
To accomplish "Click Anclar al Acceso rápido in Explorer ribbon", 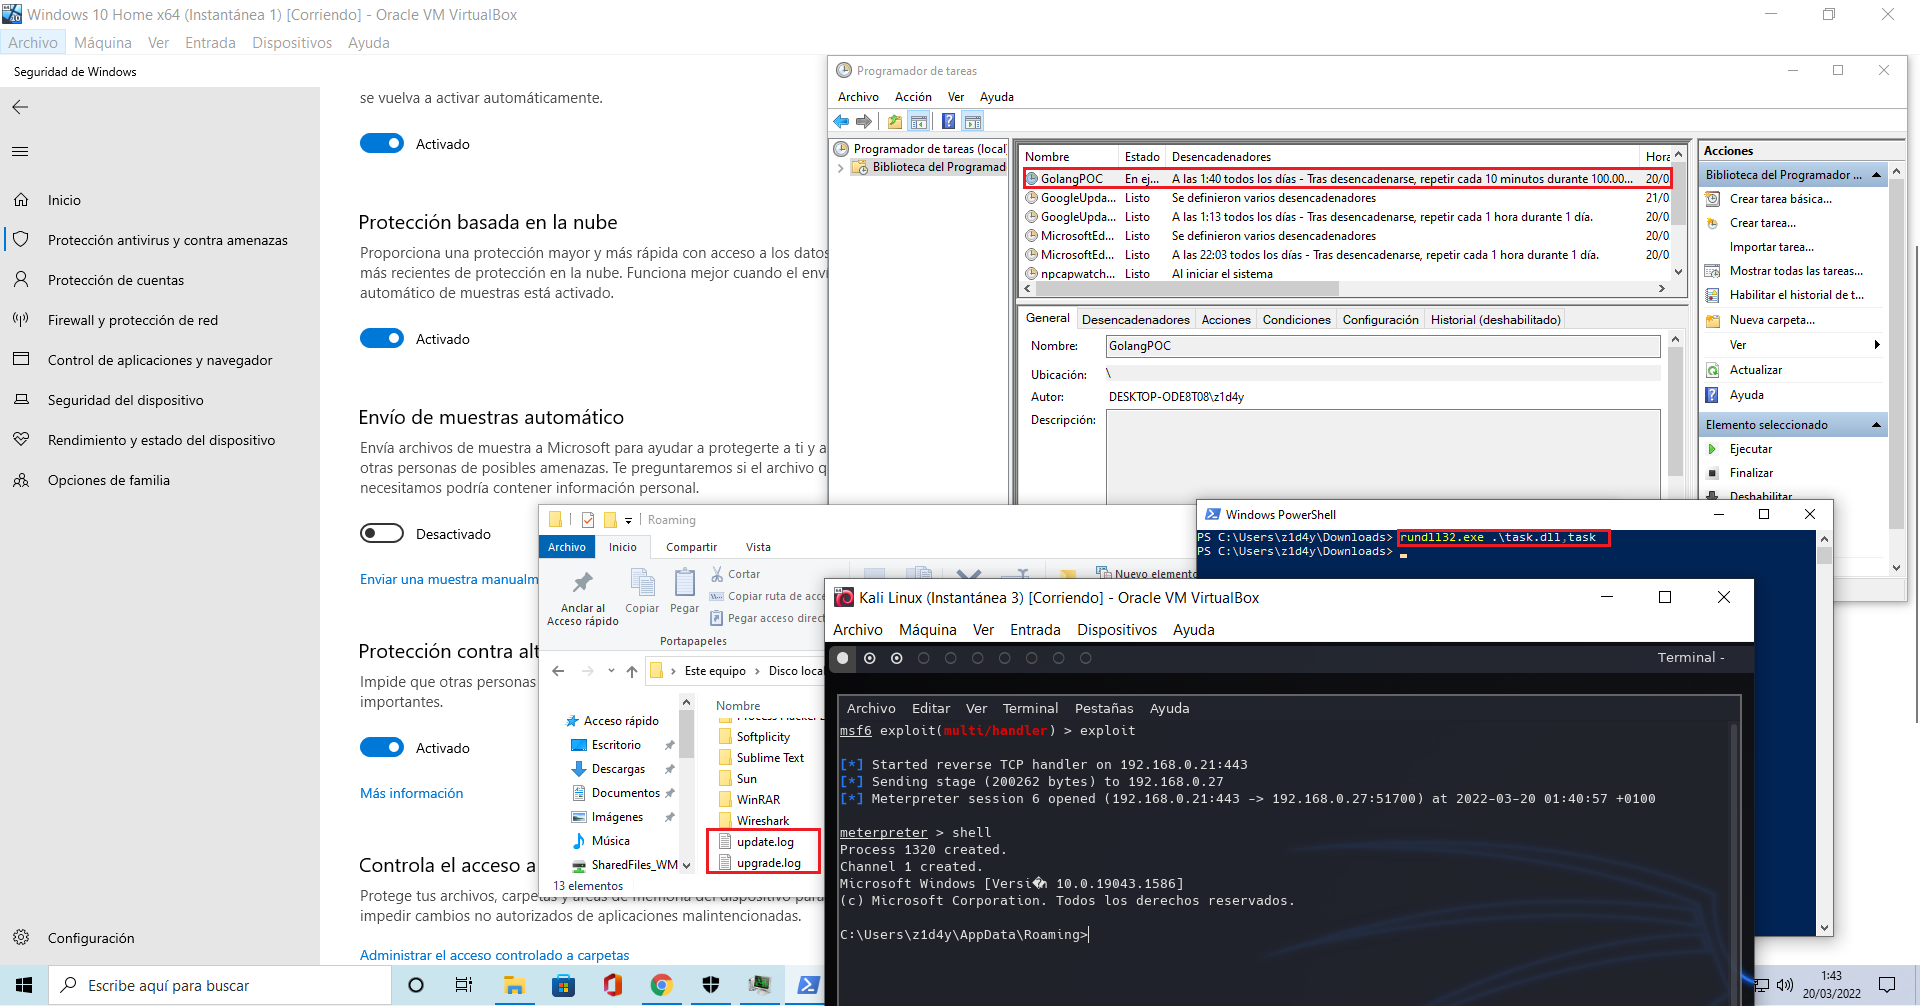I will pyautogui.click(x=583, y=598).
